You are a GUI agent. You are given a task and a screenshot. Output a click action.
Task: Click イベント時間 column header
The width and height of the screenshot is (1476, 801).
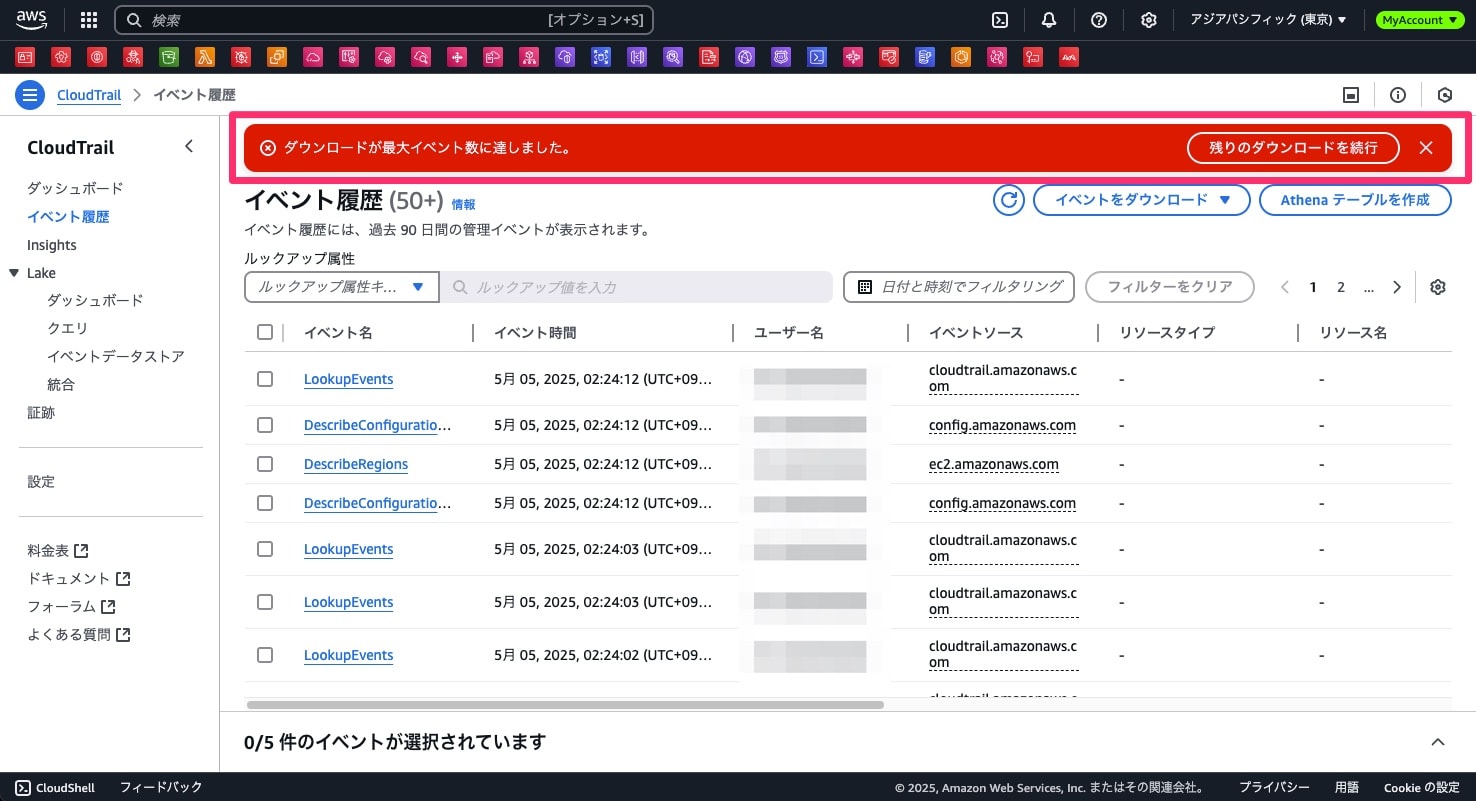click(x=535, y=333)
